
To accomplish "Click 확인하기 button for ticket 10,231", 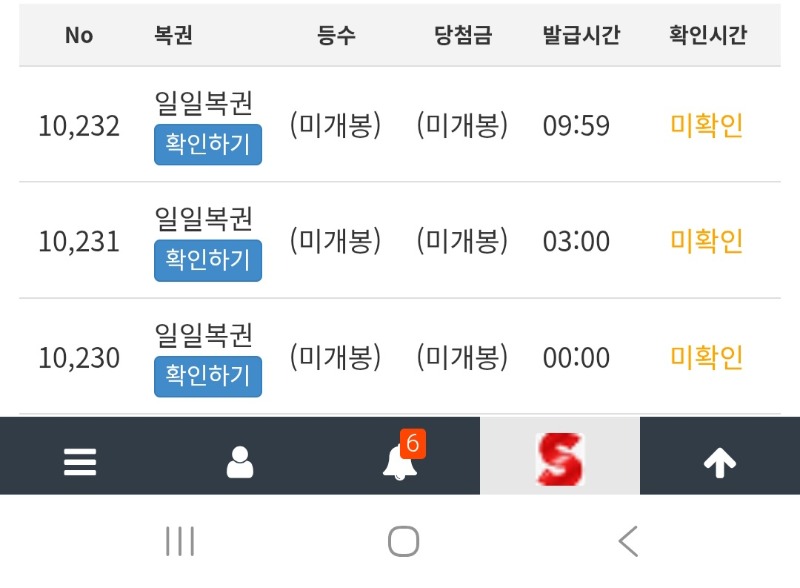I will click(x=208, y=260).
